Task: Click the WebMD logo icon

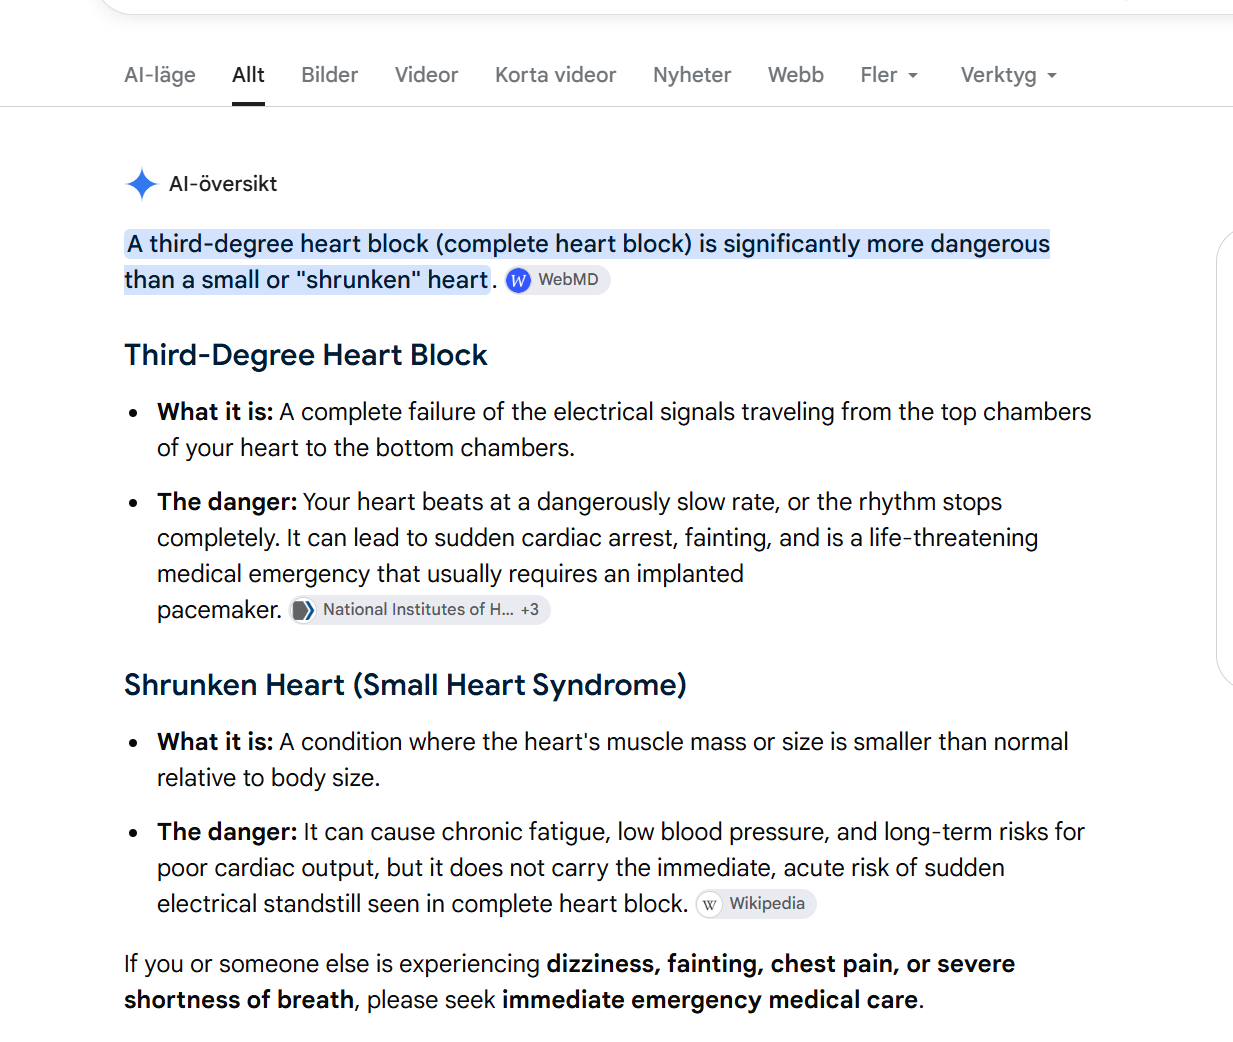Action: click(518, 281)
